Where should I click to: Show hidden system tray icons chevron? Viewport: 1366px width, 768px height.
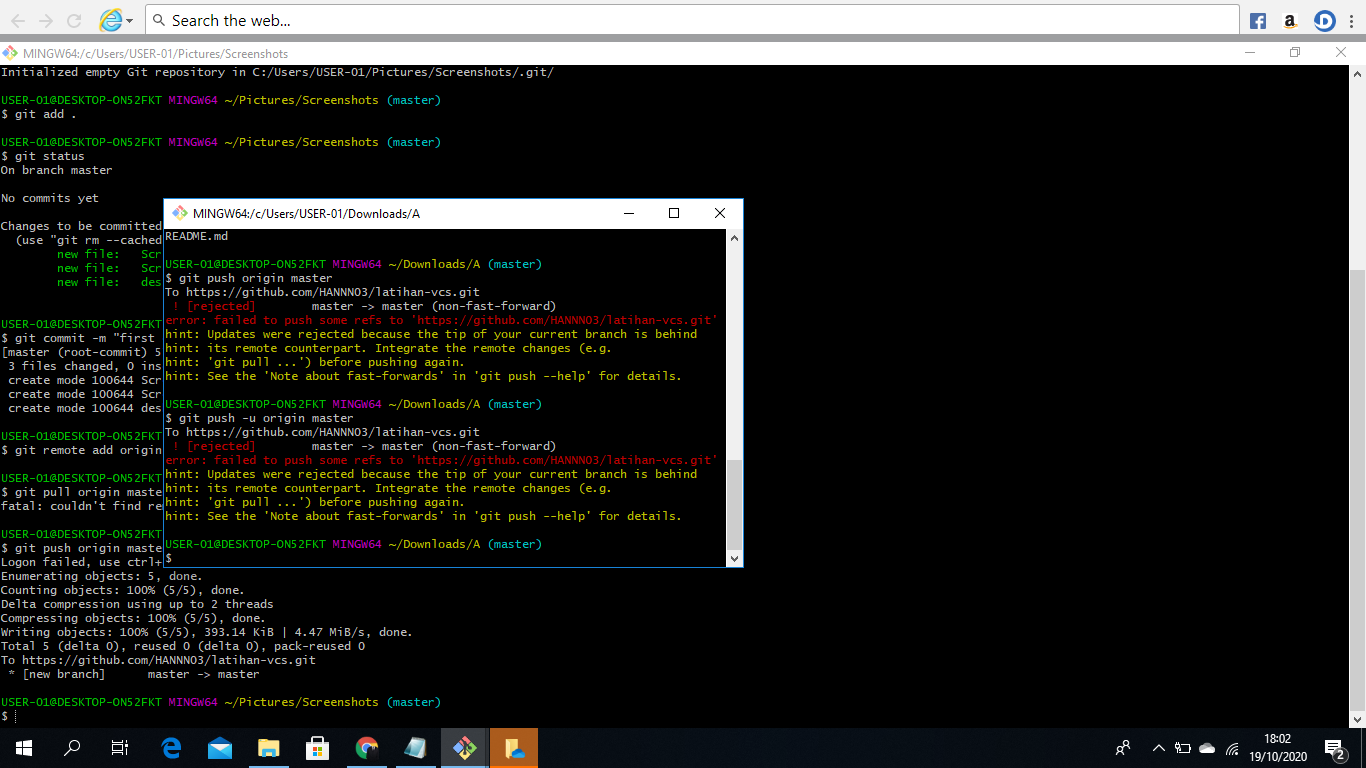(1159, 748)
